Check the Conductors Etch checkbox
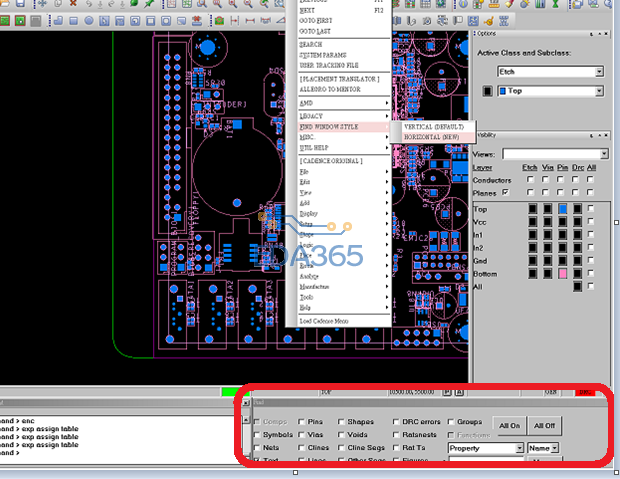This screenshot has height=479, width=620. pyautogui.click(x=530, y=180)
